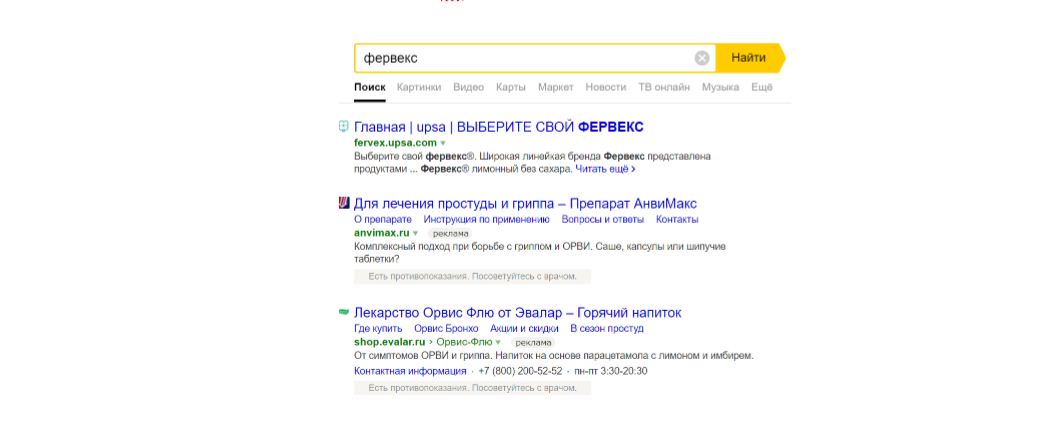Screen dimensions: 1060x424
Task: Click the Найти search button
Action: [749, 58]
